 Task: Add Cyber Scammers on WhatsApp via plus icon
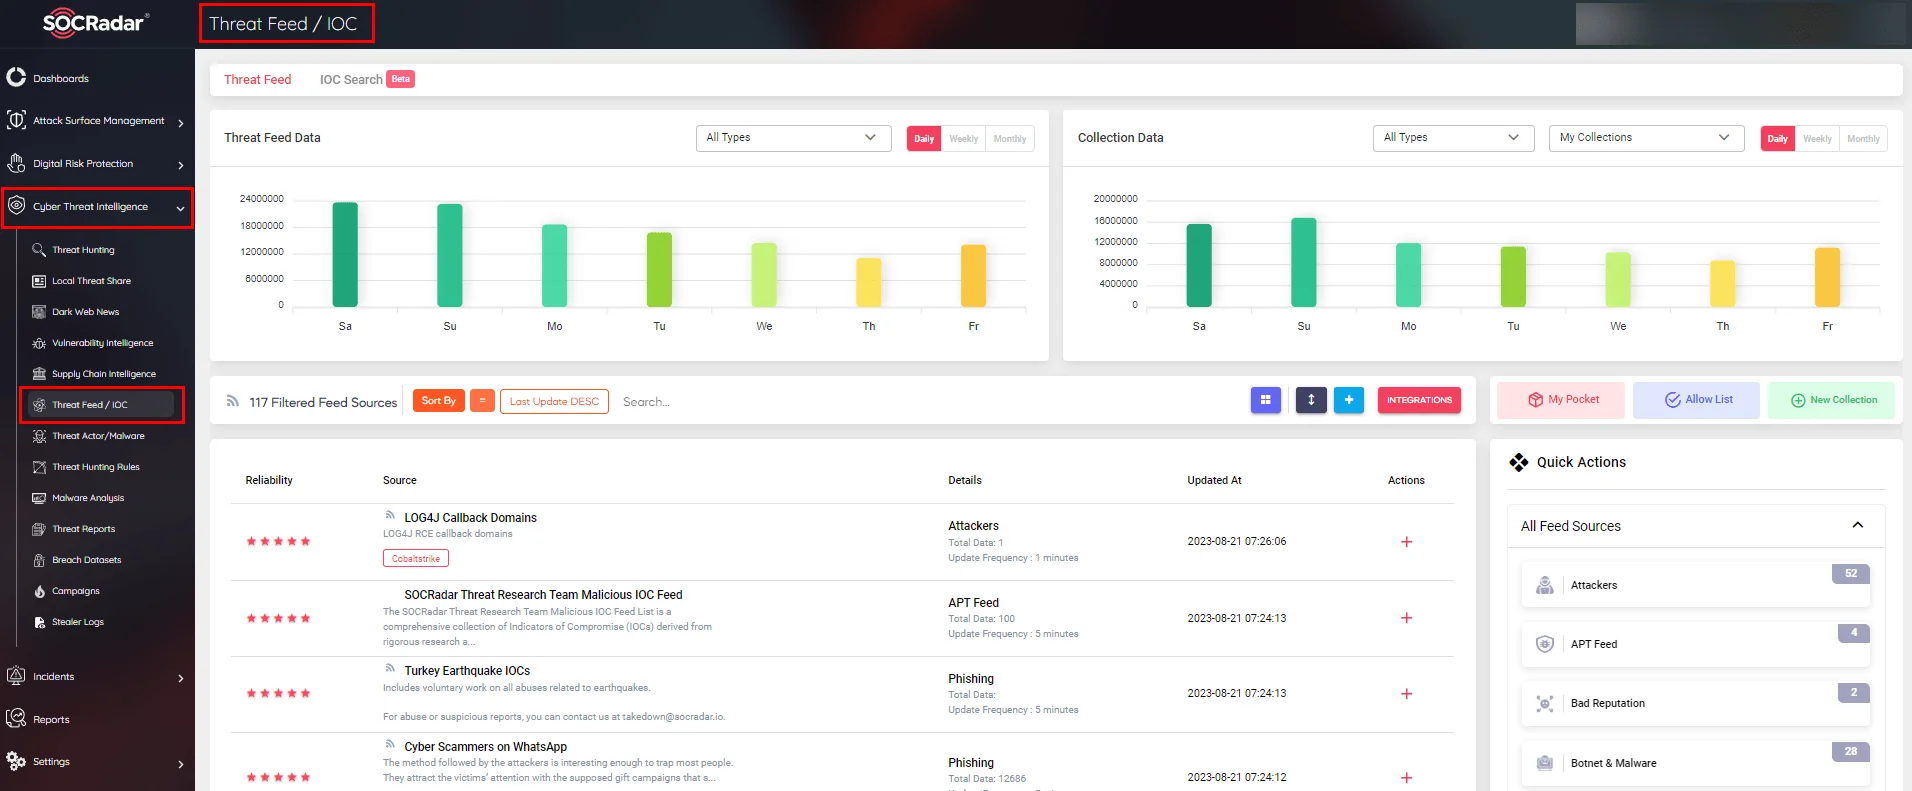(x=1406, y=778)
